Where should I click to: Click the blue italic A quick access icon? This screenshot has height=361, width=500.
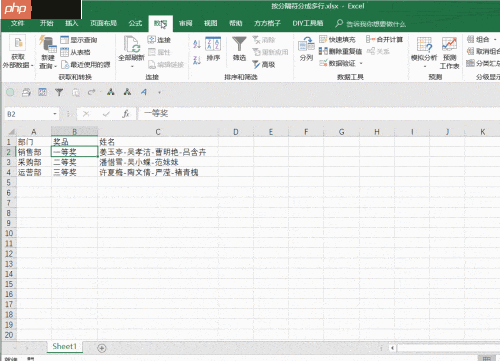point(144,92)
